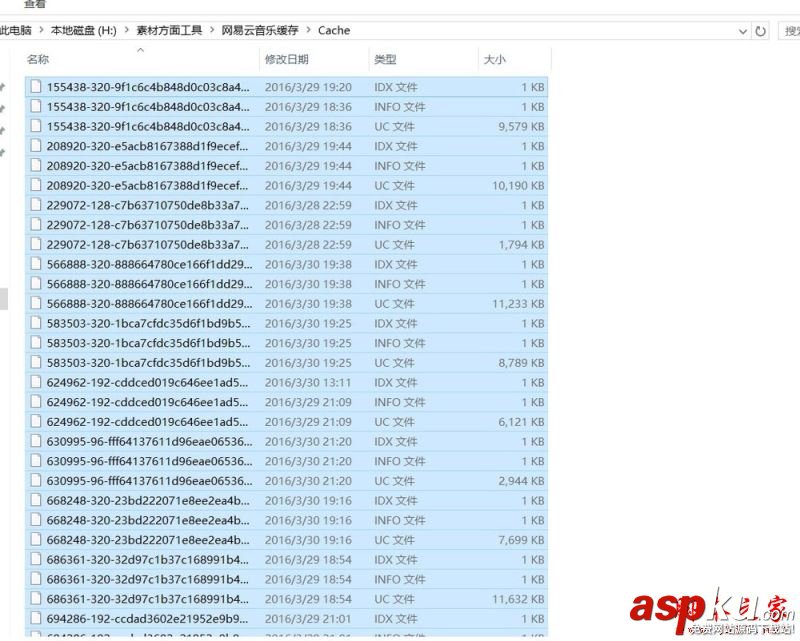This screenshot has width=800, height=641.
Task: Expand chevron after 此电脑 breadcrumb
Action: click(41, 31)
